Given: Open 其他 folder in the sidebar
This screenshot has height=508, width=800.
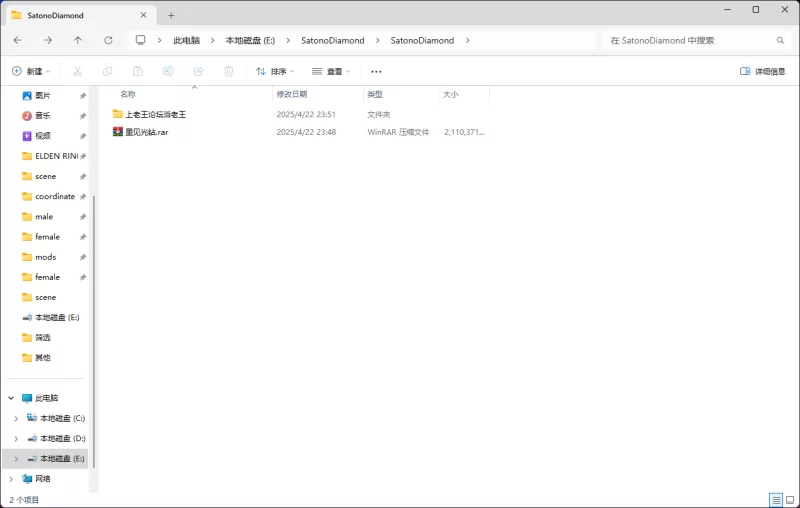Looking at the screenshot, I should coord(43,358).
